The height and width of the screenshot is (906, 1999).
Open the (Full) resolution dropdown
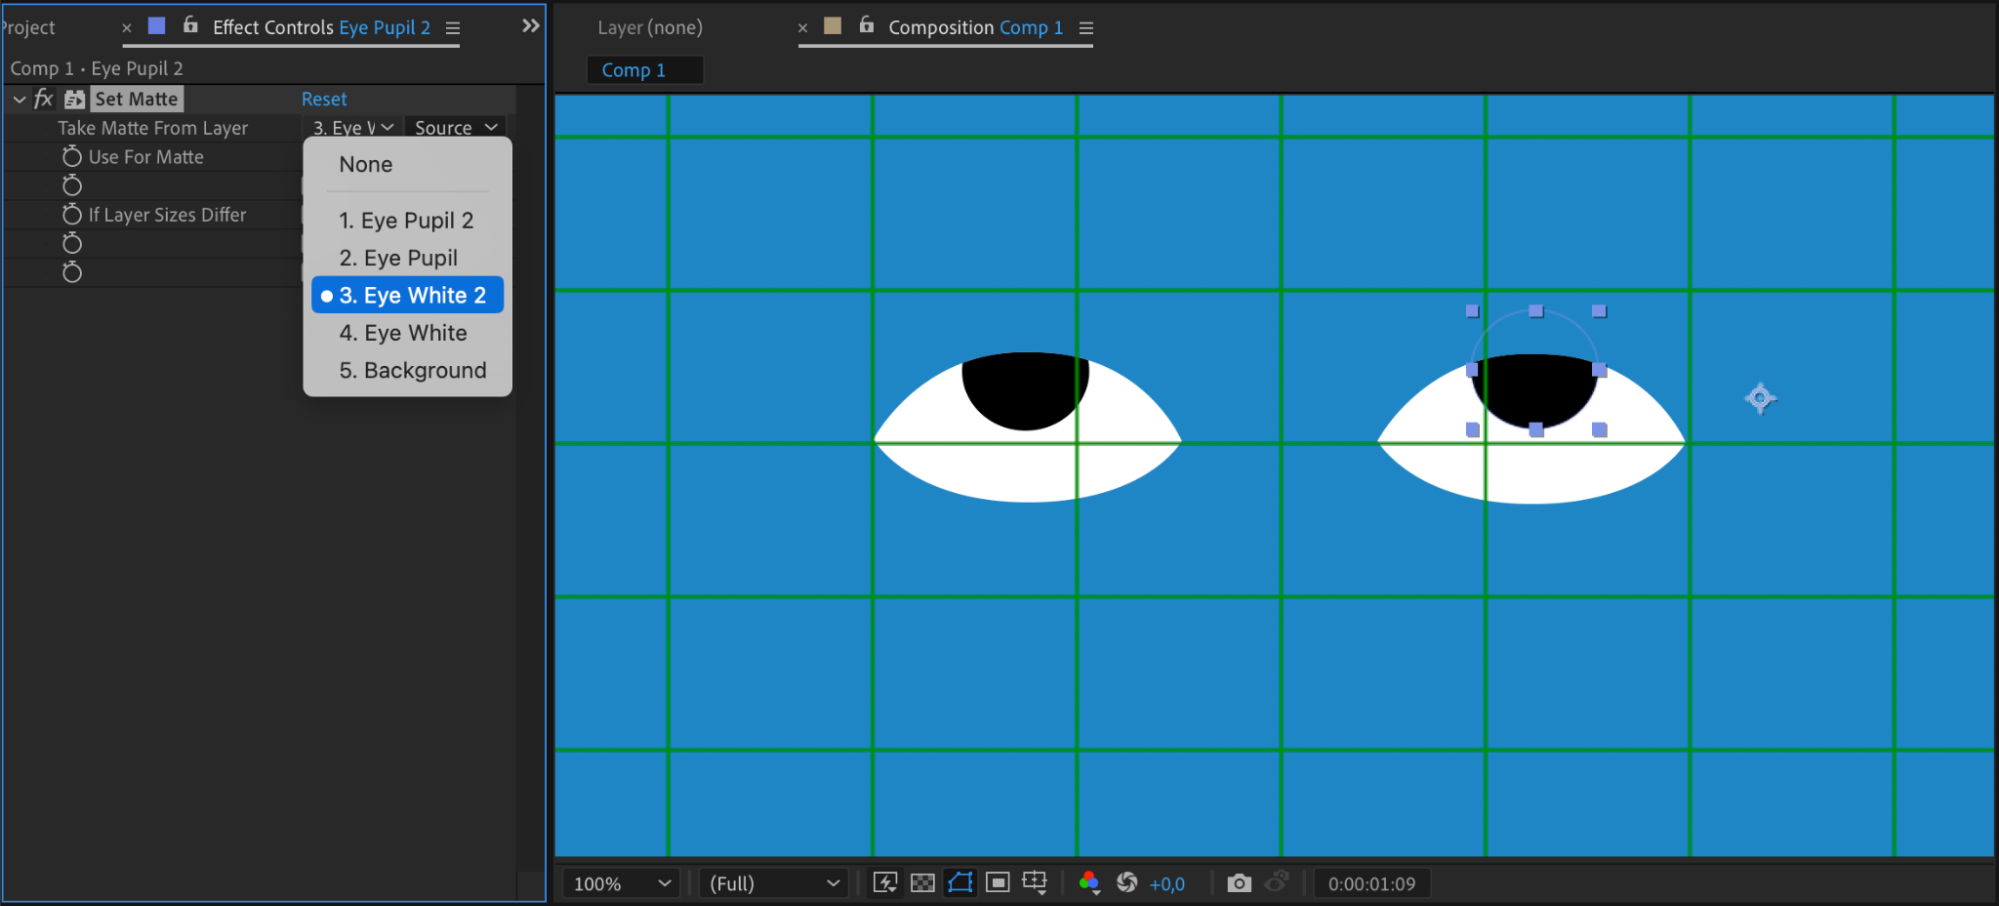click(773, 884)
